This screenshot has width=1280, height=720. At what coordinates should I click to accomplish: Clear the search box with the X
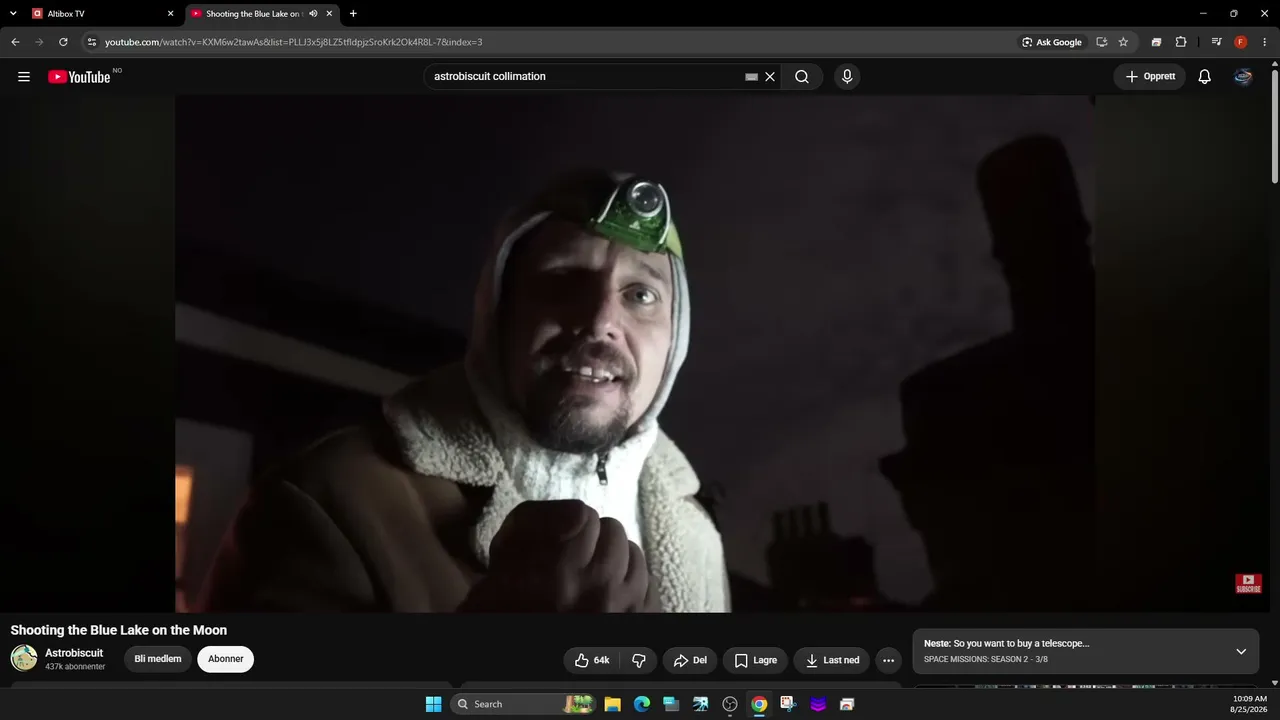point(770,77)
